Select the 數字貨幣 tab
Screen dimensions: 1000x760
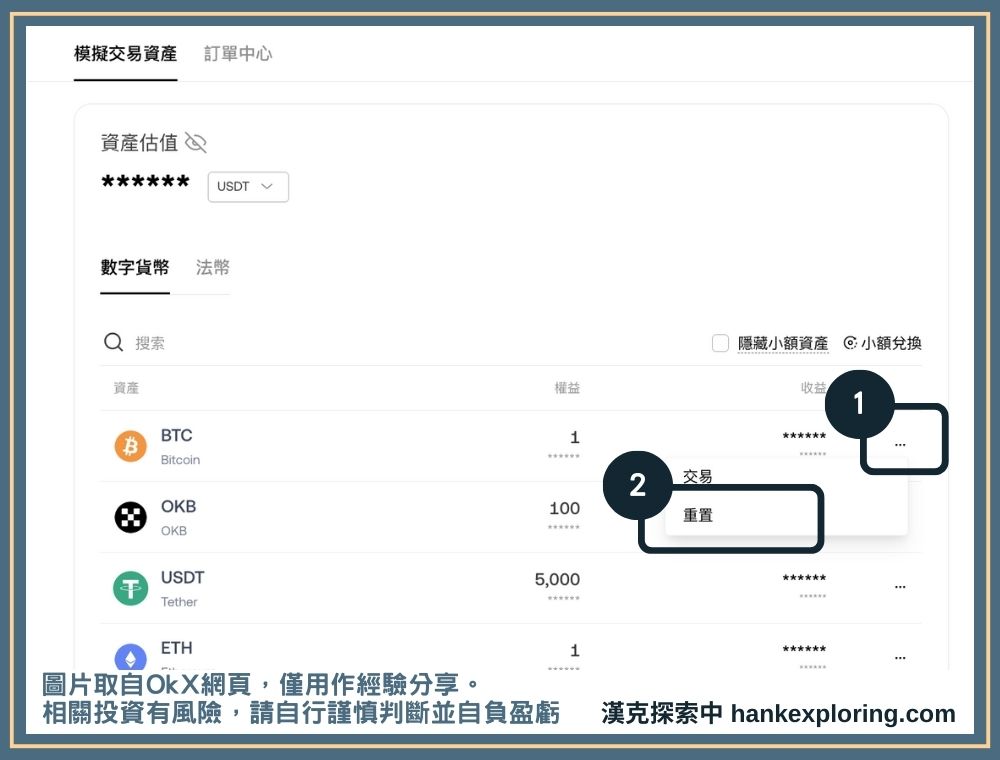(x=135, y=267)
